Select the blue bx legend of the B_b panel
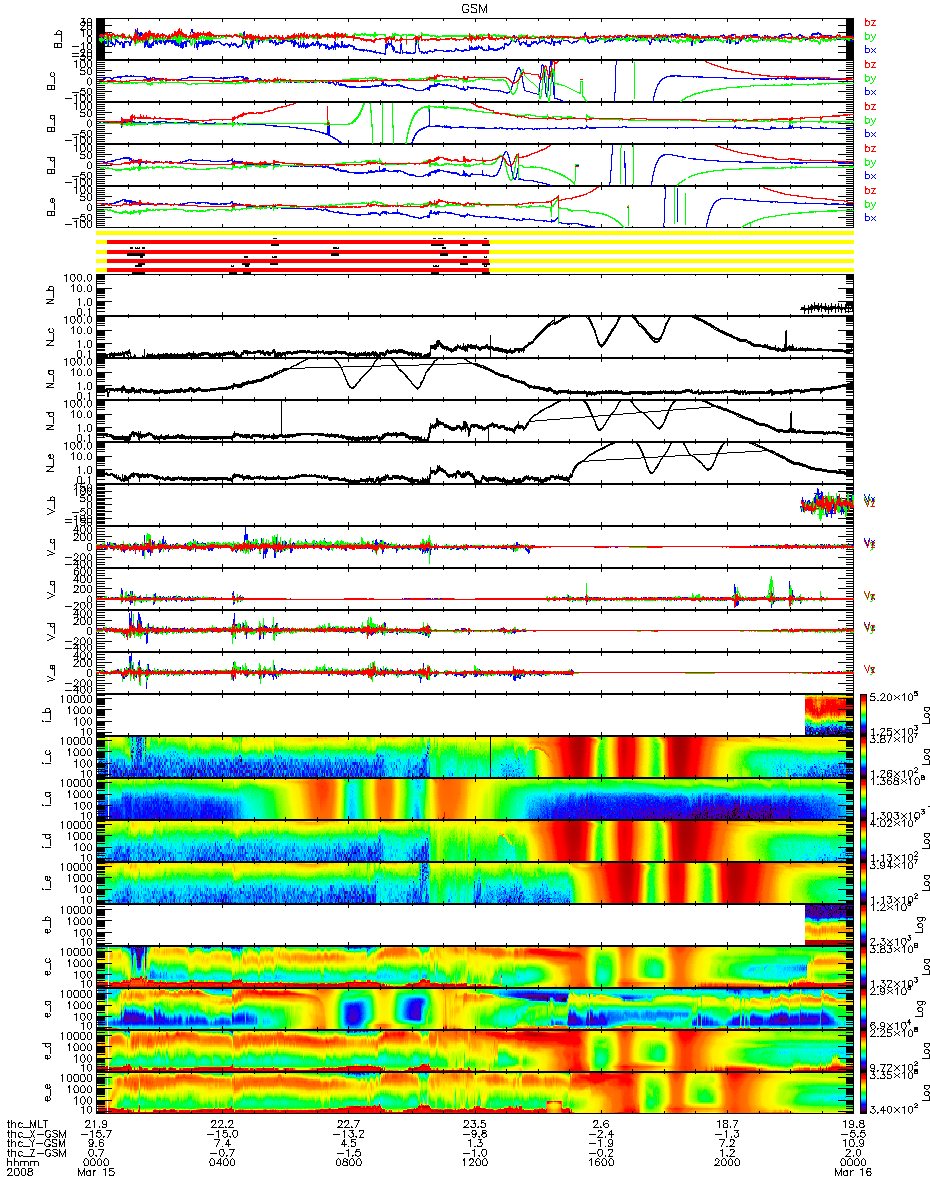 pyautogui.click(x=870, y=48)
